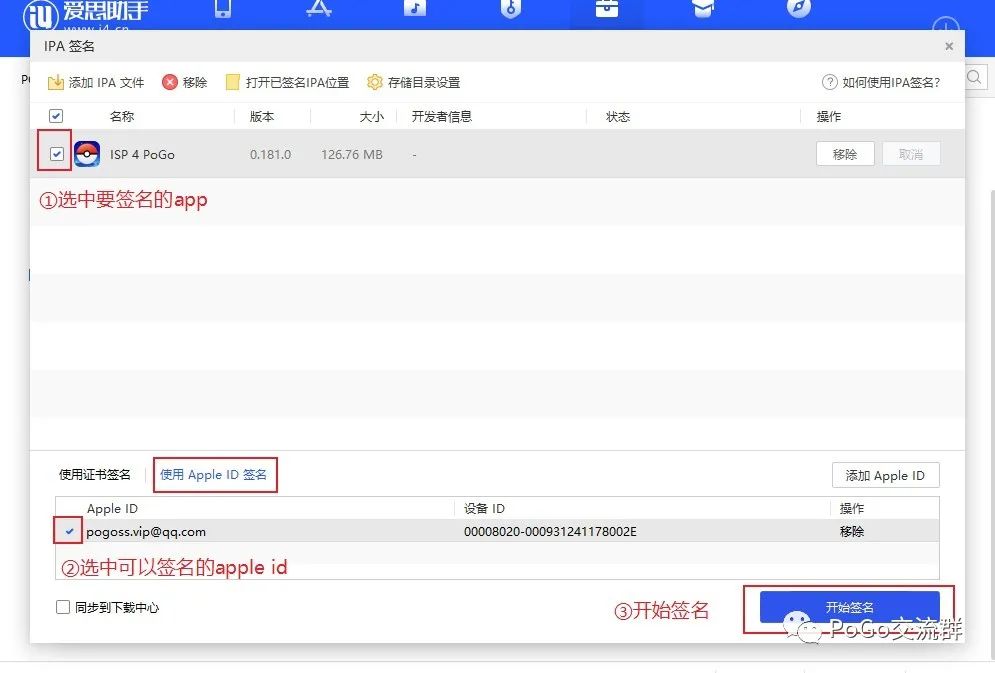Click the search magnifier behind dialog

pos(975,77)
